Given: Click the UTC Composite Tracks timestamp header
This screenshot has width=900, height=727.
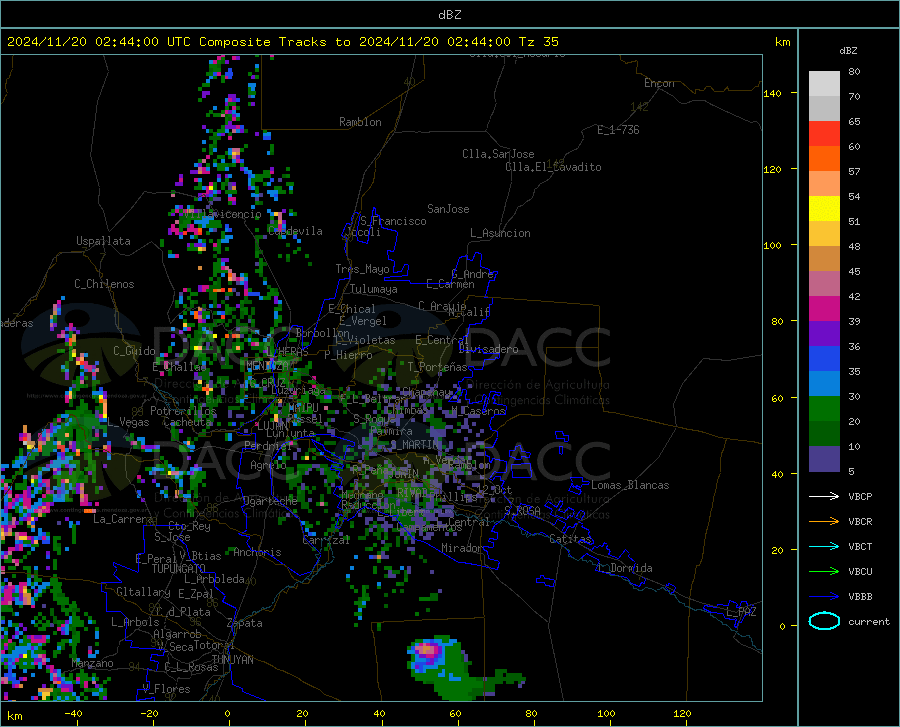Looking at the screenshot, I should [x=282, y=42].
